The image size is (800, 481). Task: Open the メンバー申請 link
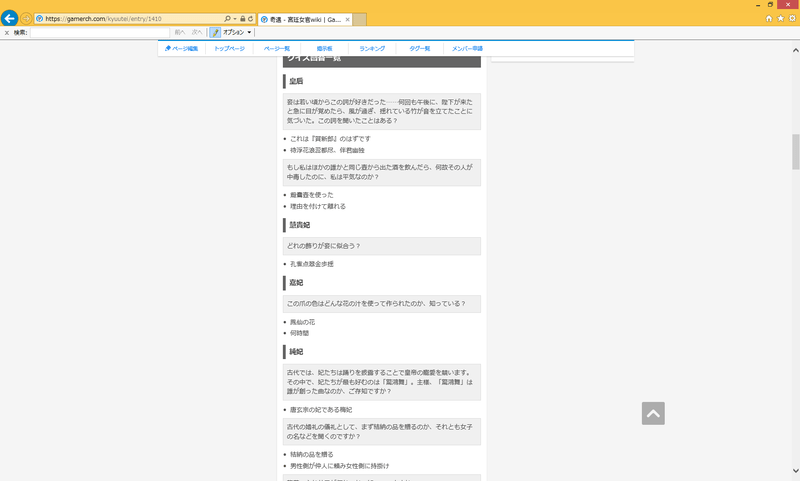(x=467, y=48)
